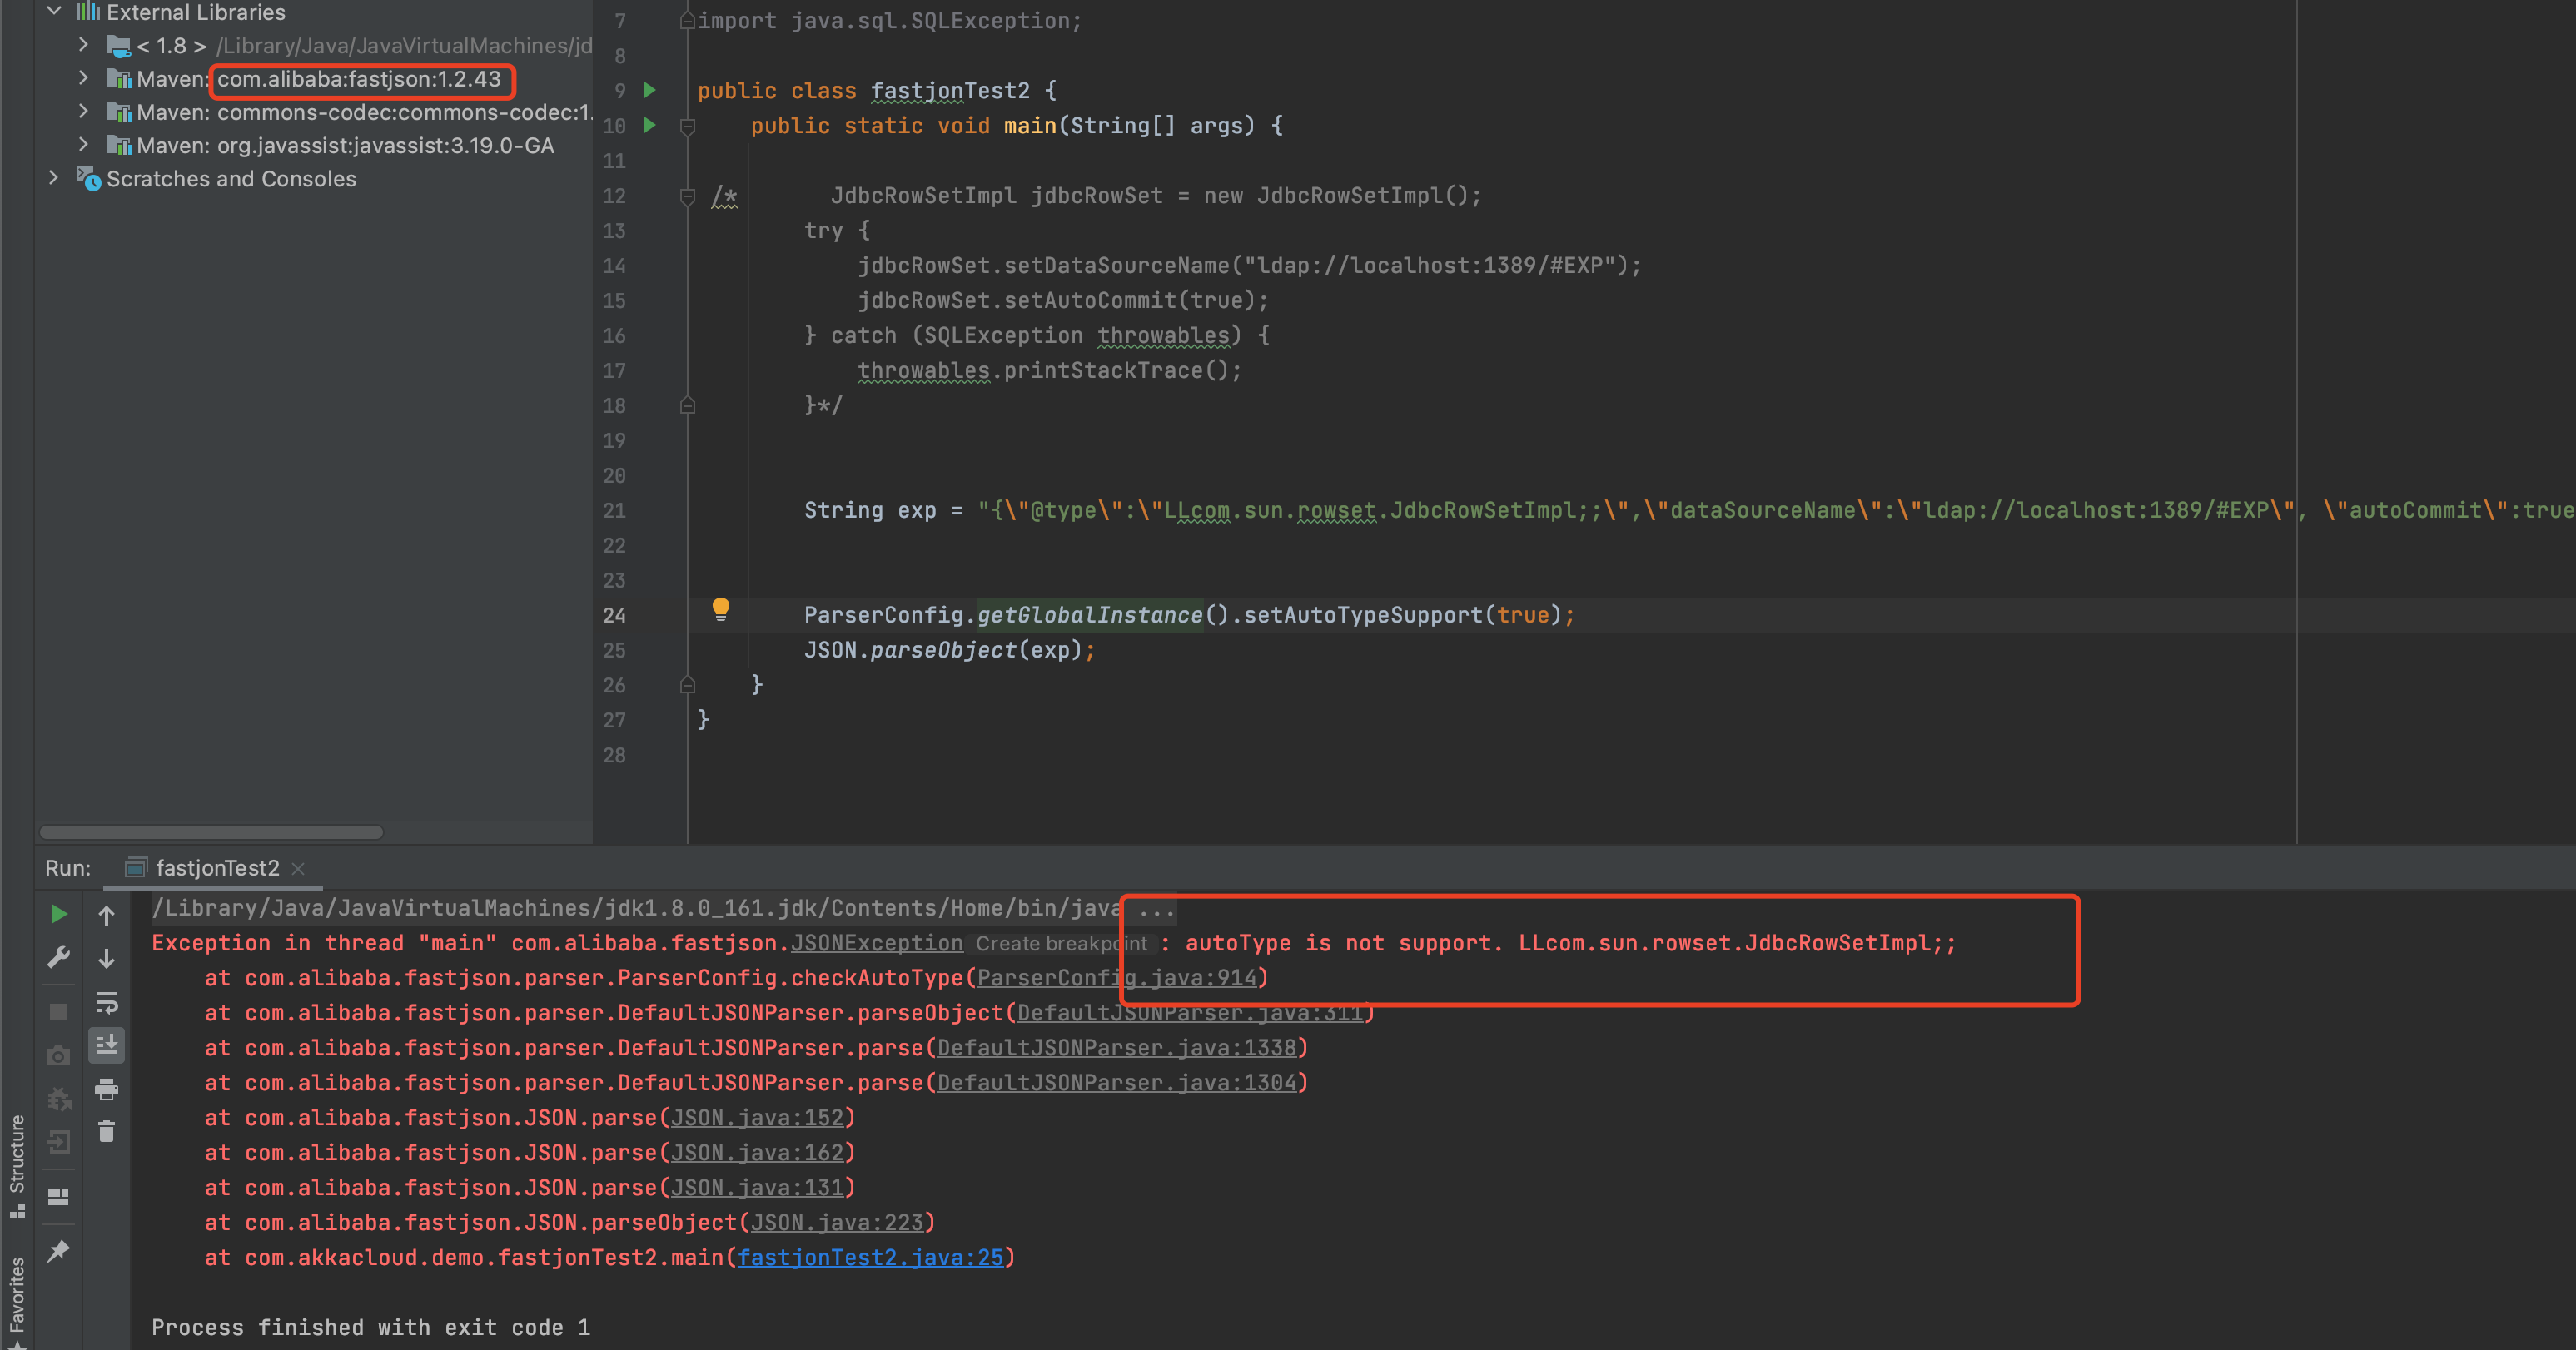Click the end-of-comment fold marker at line 18
The height and width of the screenshot is (1350, 2576).
[x=688, y=405]
